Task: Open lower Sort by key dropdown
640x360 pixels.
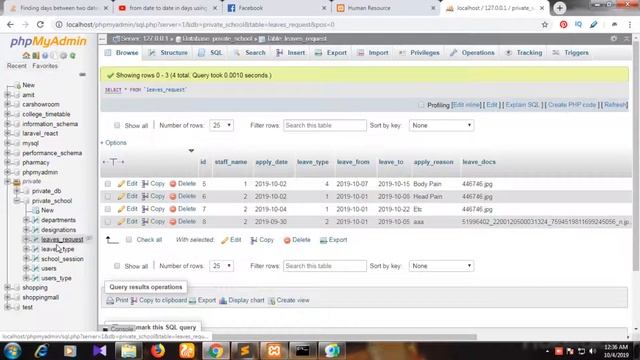Action: (441, 266)
